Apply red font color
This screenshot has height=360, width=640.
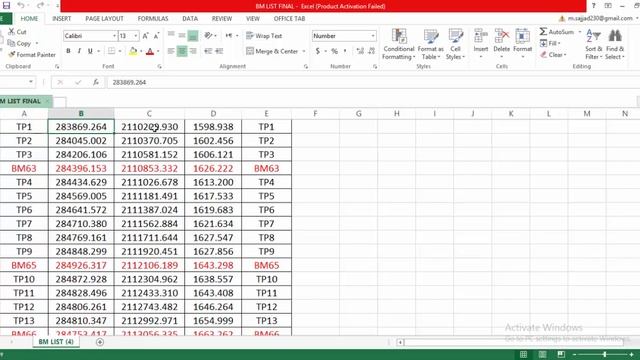pyautogui.click(x=150, y=51)
